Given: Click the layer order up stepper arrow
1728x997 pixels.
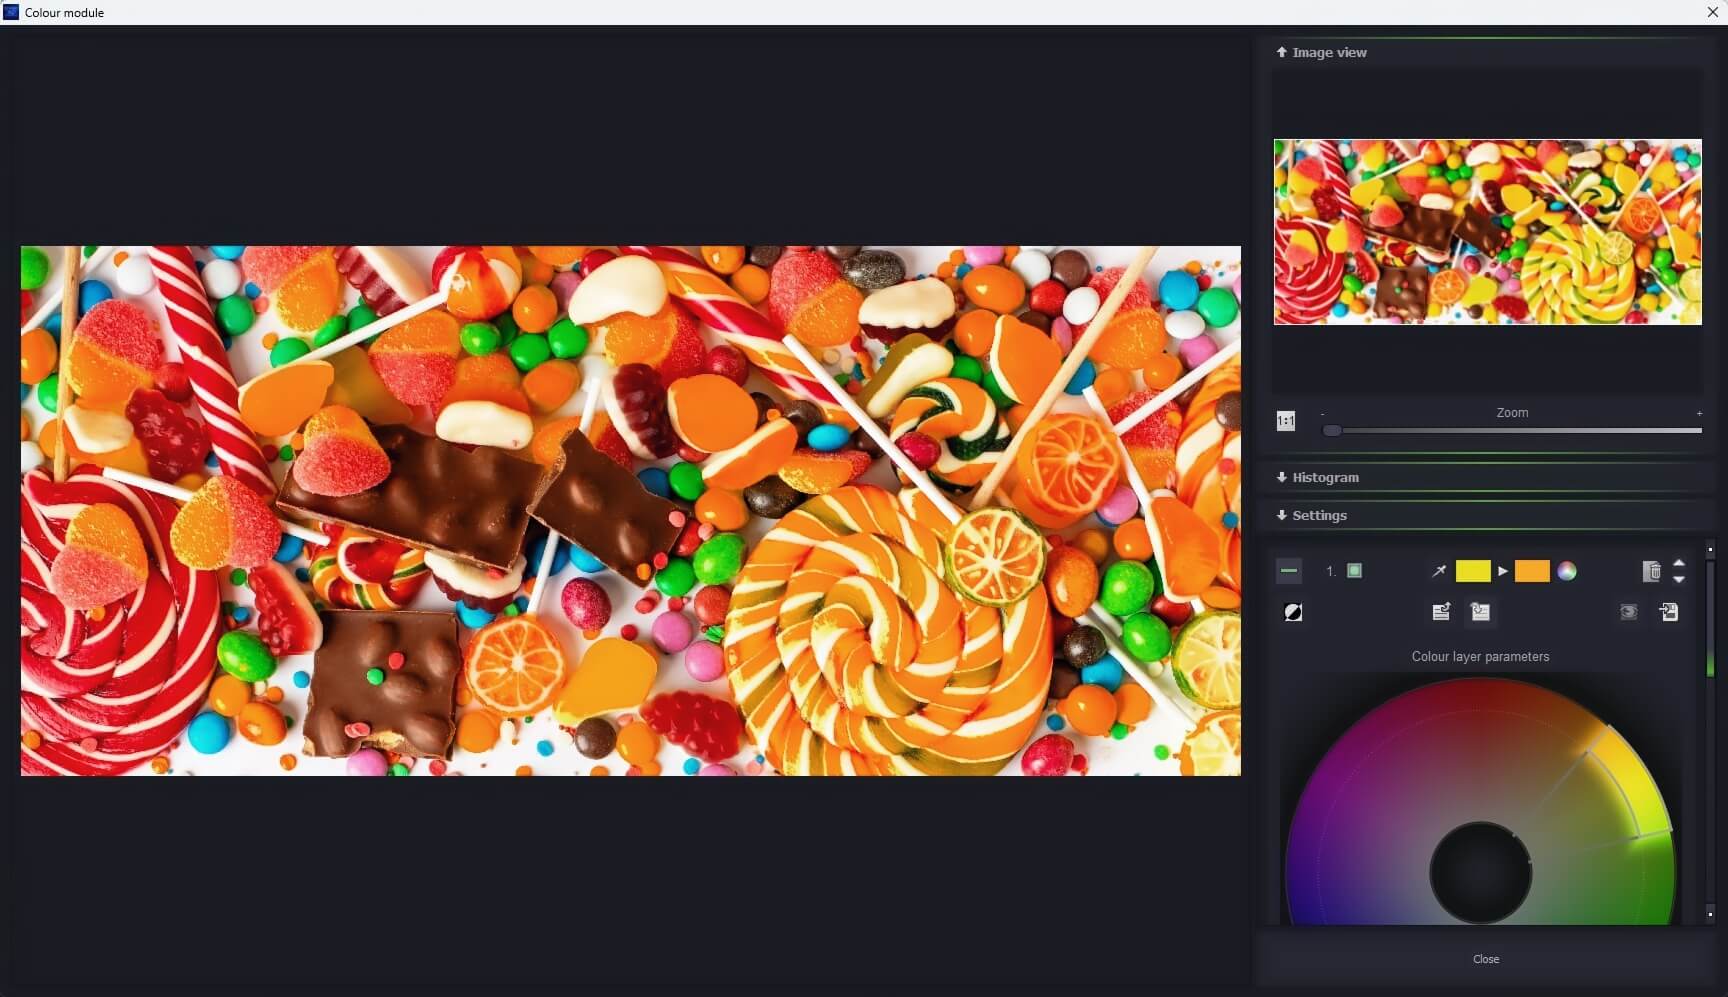Looking at the screenshot, I should click(x=1680, y=563).
